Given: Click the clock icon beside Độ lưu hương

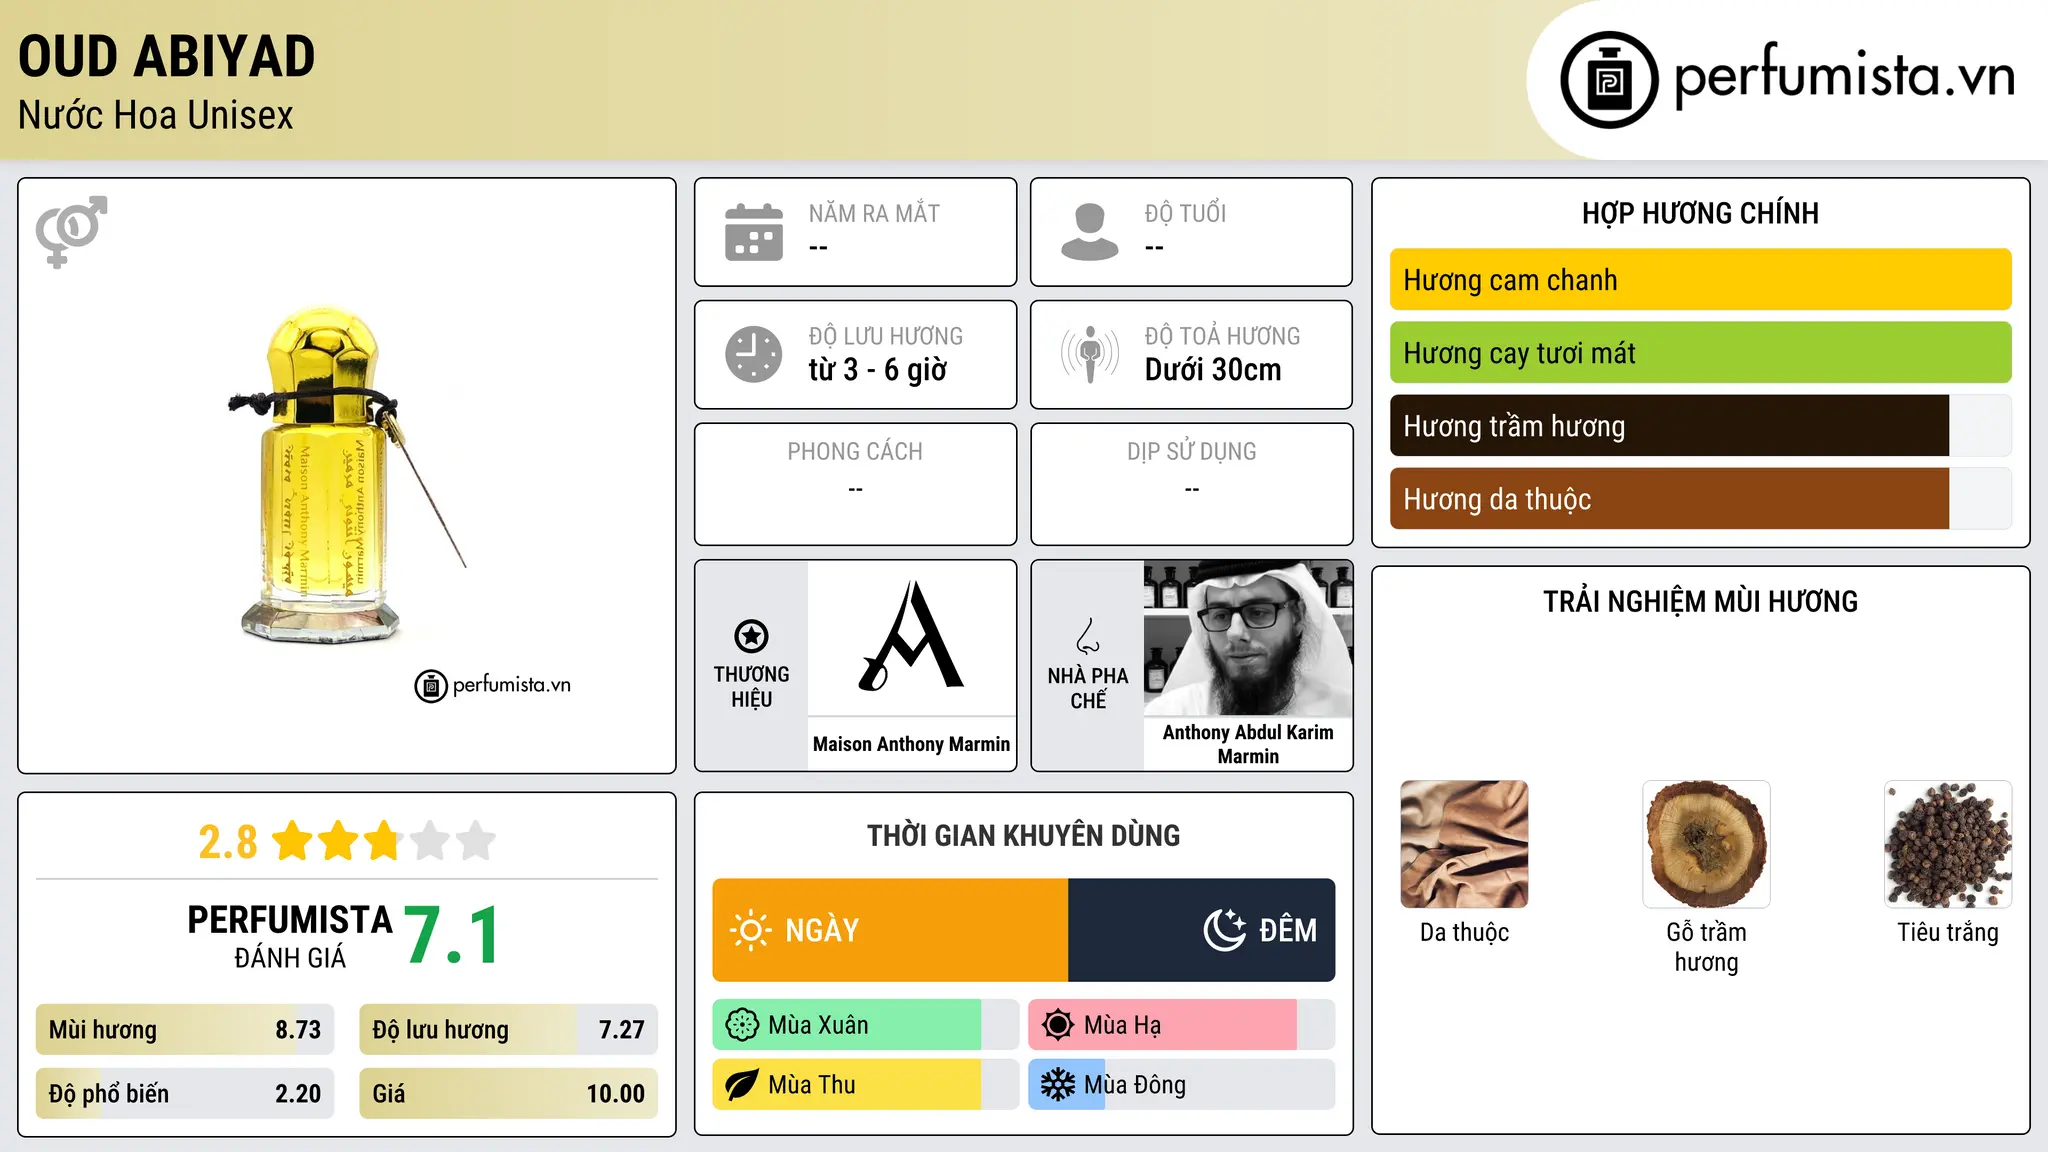Looking at the screenshot, I should click(754, 354).
